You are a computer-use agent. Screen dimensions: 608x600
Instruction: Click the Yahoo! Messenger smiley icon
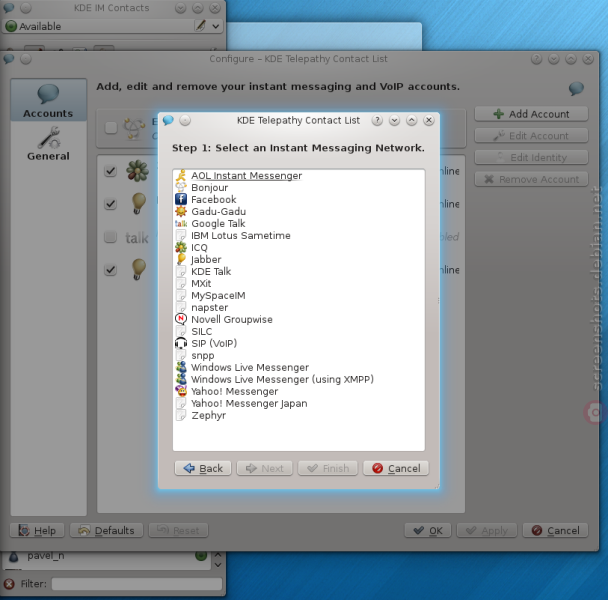click(x=181, y=391)
